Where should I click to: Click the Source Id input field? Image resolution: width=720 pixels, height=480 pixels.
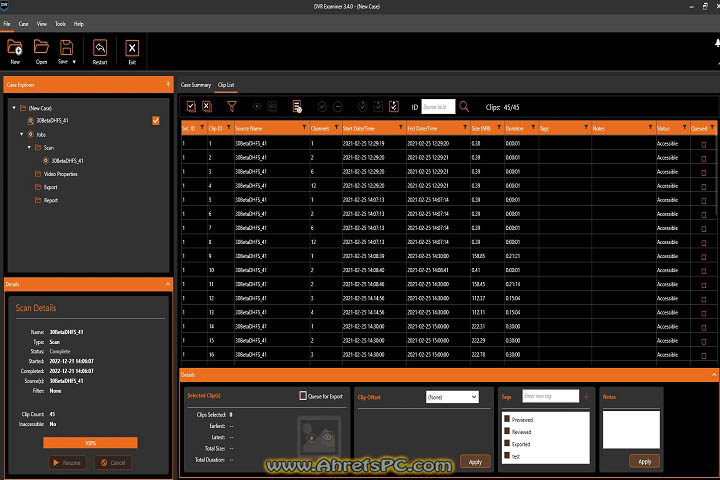(438, 107)
